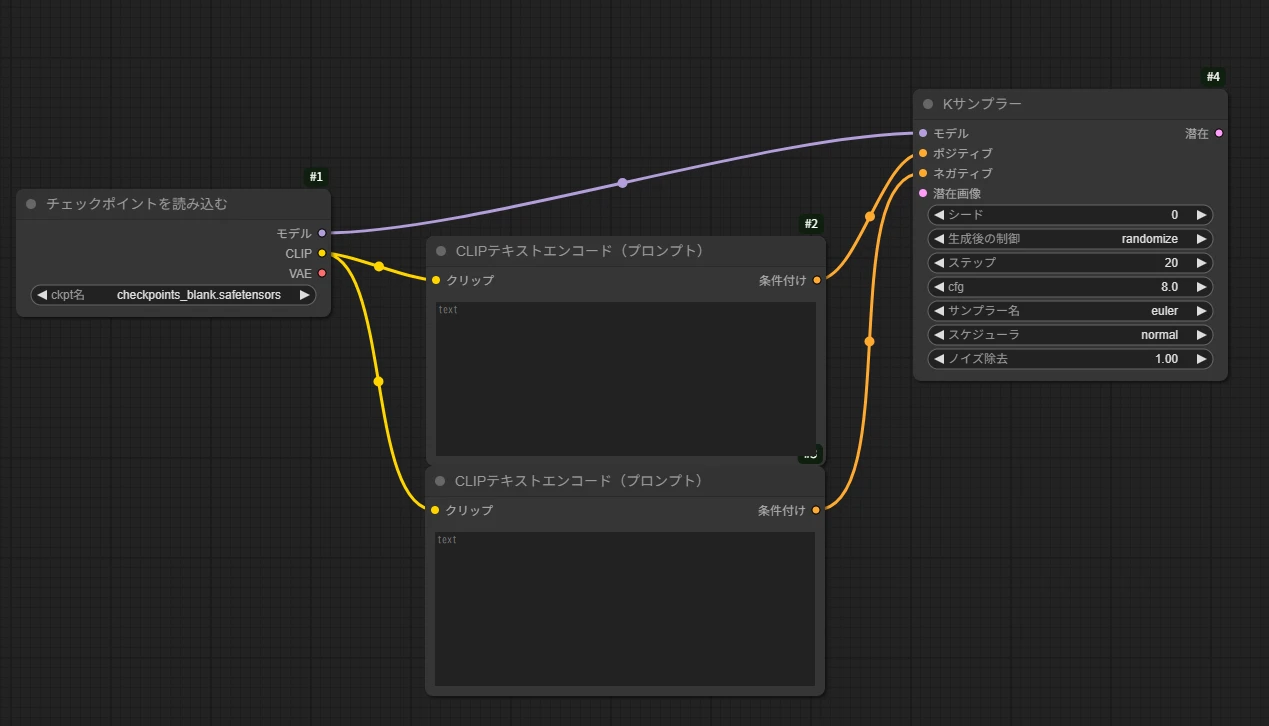The width and height of the screenshot is (1269, 726).
Task: Click the text box of the lower CLIP node
Action: [x=624, y=608]
